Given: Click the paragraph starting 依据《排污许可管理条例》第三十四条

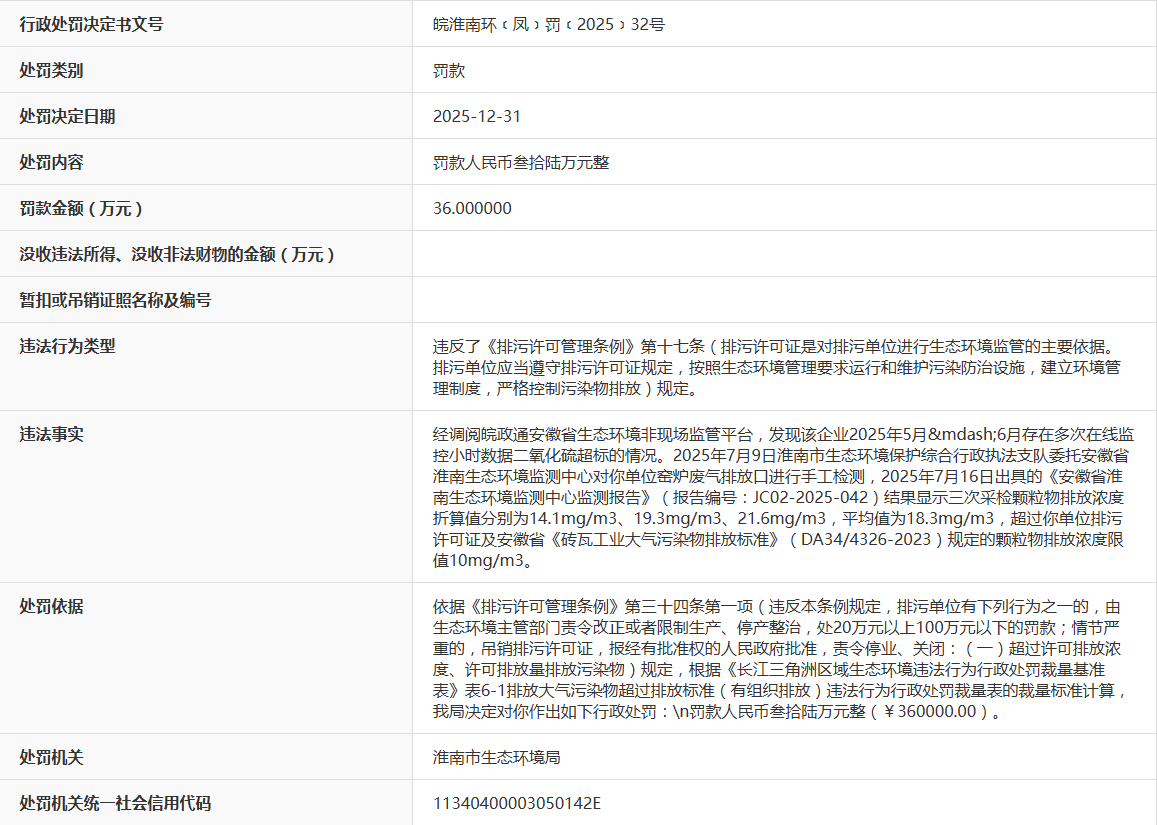Looking at the screenshot, I should point(781,659).
